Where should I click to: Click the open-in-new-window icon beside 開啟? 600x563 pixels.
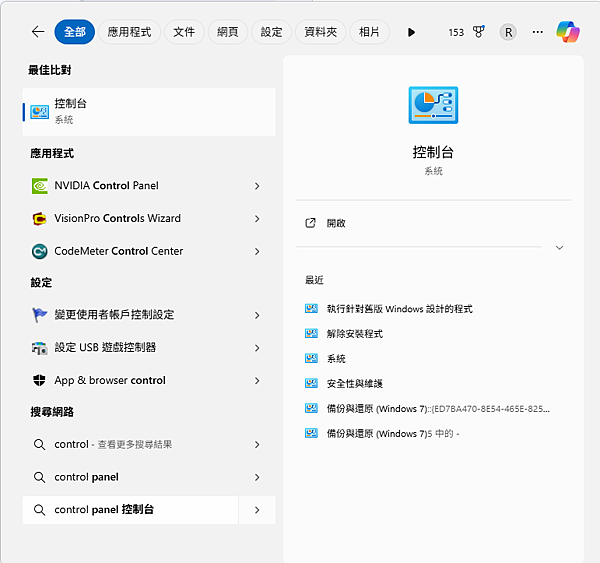(x=310, y=223)
